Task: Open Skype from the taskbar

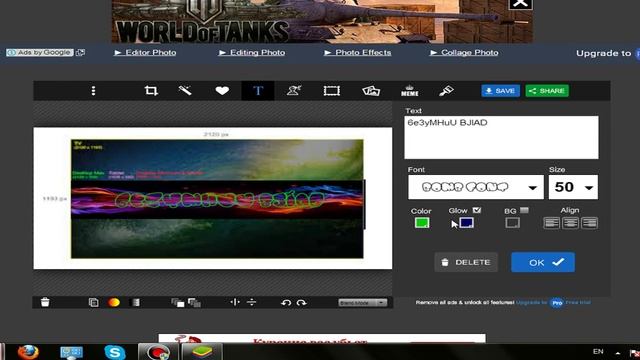Action: [x=115, y=352]
